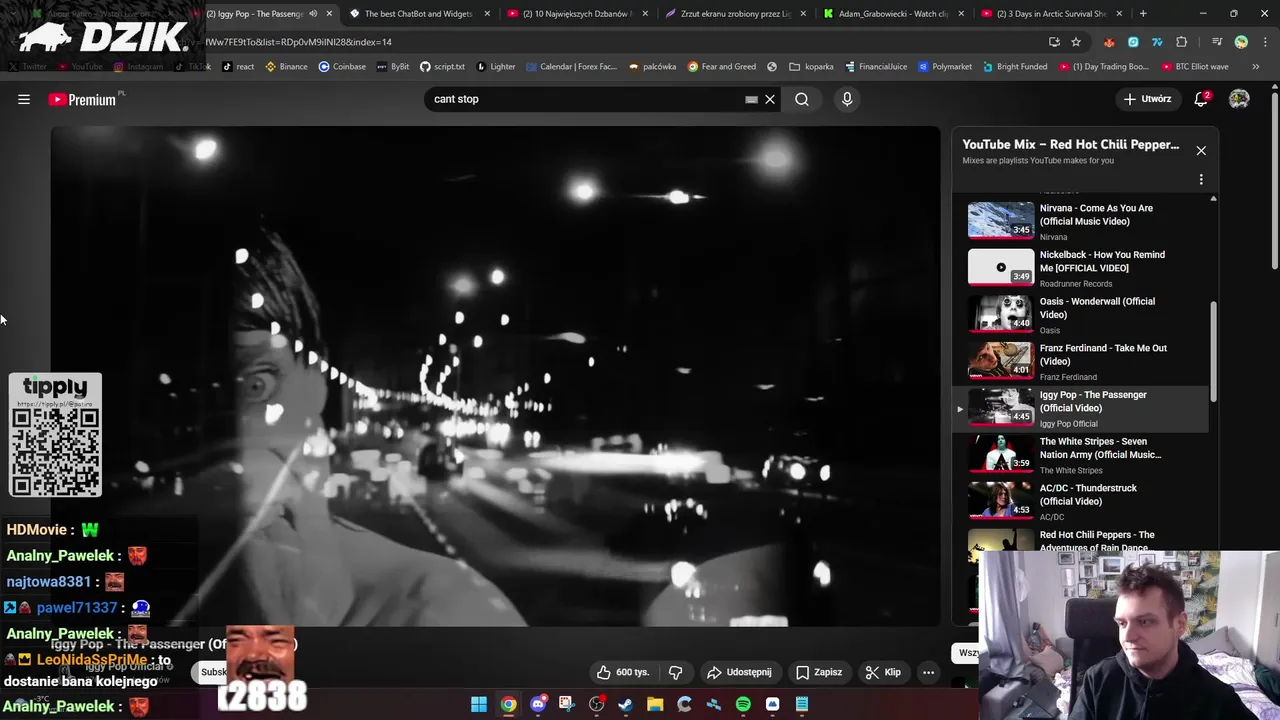Open the FinancialJuice bookmark
Image resolution: width=1280 pixels, height=720 pixels.
pos(875,66)
